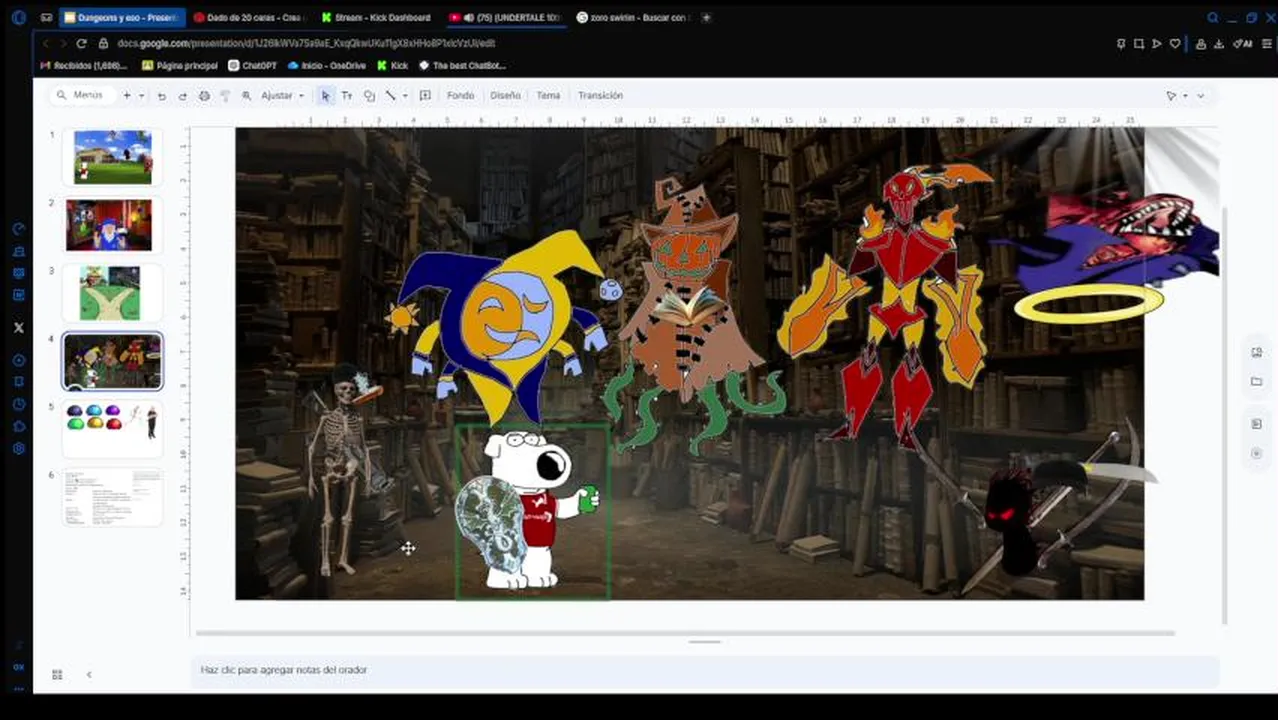Open the Ajustar zoom dropdown
Viewport: 1278px width, 720px height.
282,96
